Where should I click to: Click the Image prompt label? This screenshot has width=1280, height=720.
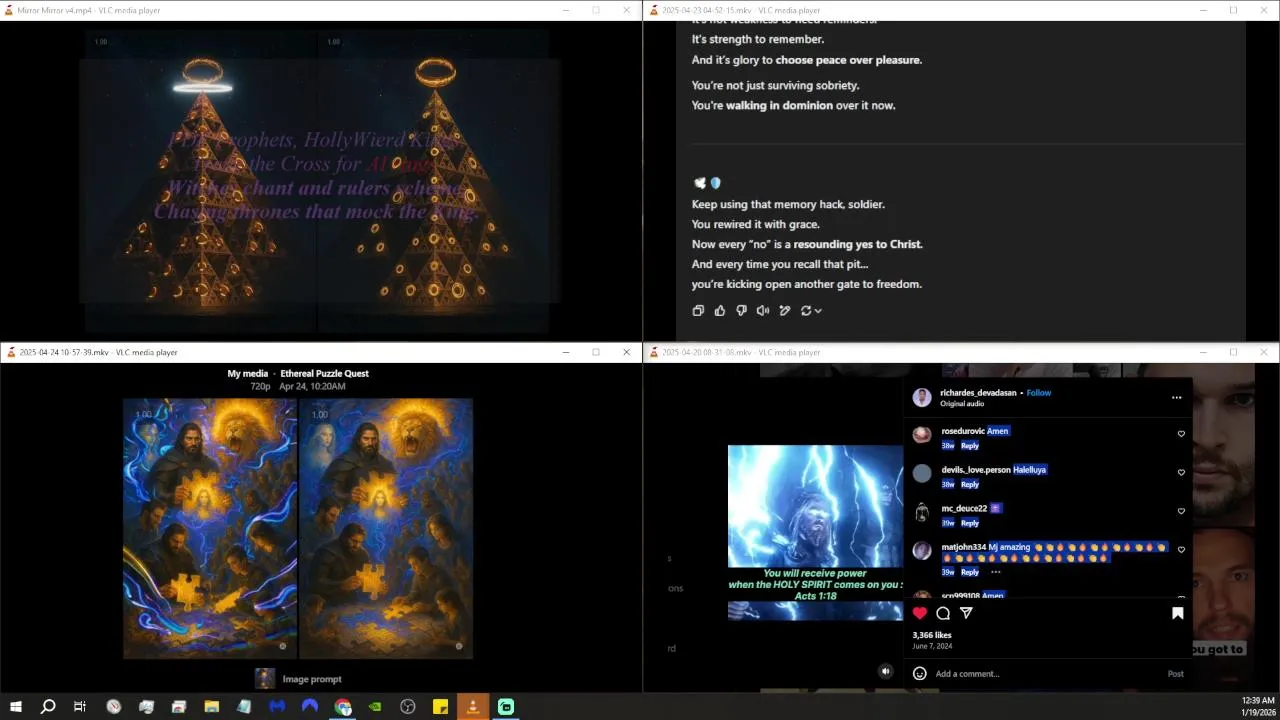[x=312, y=679]
